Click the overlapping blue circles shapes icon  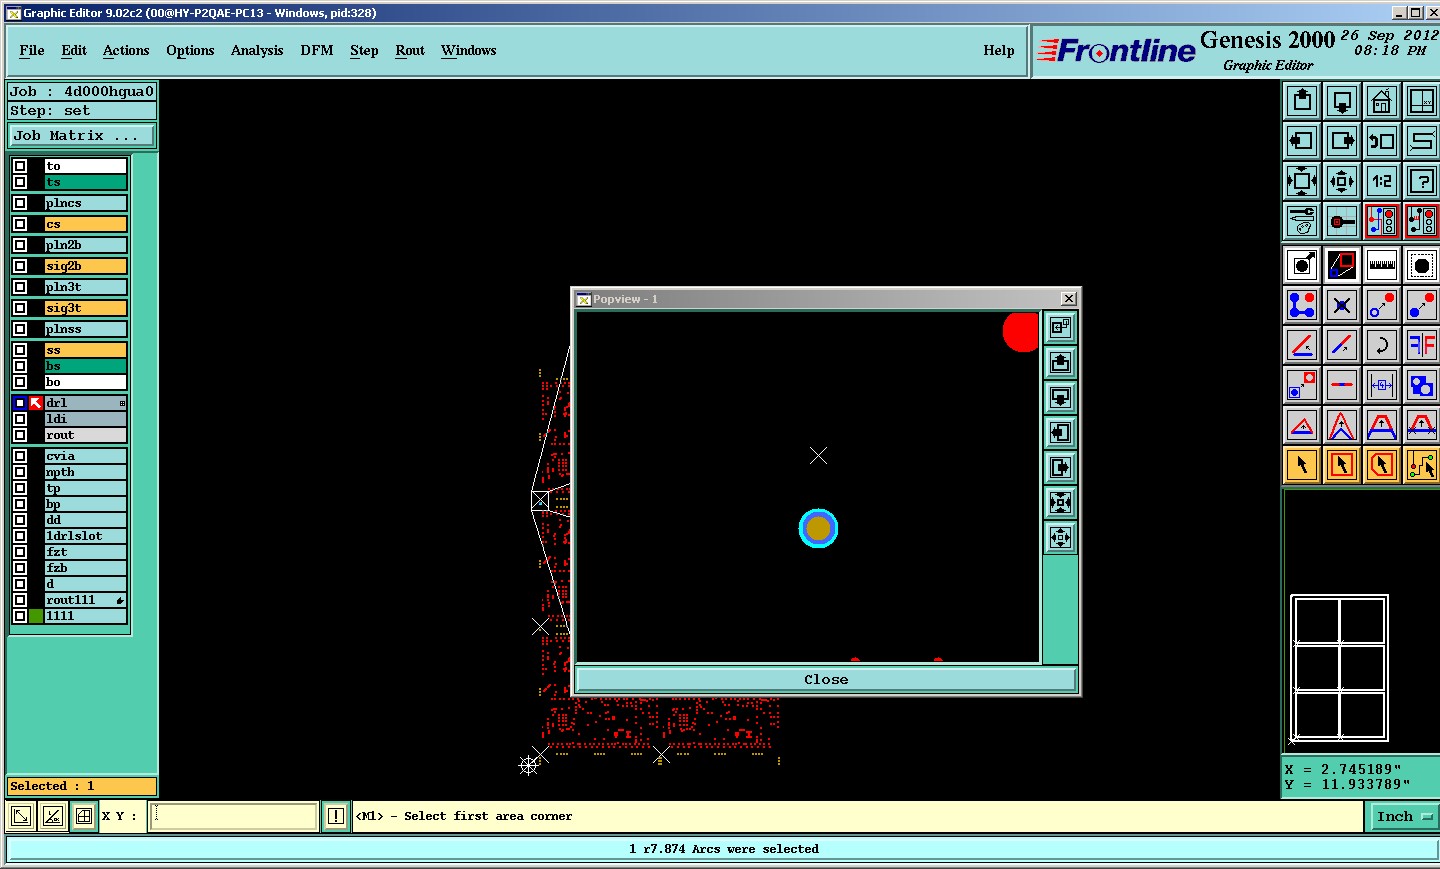(1421, 385)
